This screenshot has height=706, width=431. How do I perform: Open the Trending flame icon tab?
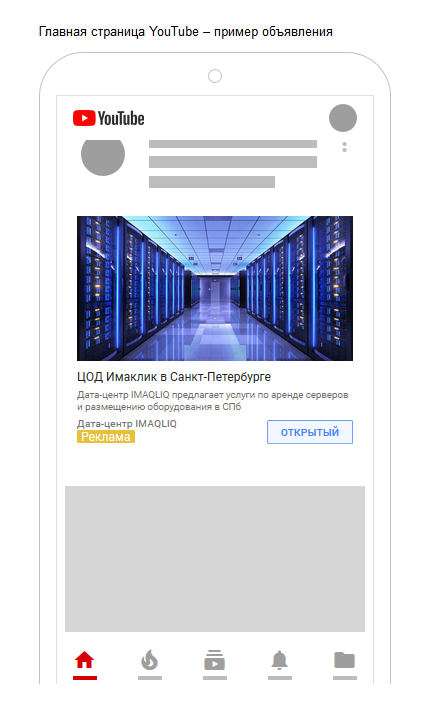pyautogui.click(x=150, y=661)
